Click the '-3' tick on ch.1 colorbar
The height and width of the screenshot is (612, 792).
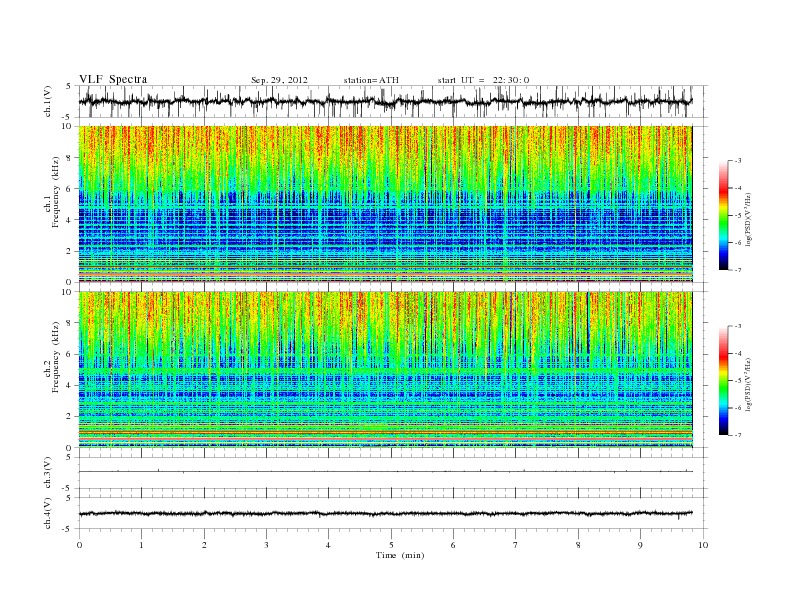coord(737,161)
